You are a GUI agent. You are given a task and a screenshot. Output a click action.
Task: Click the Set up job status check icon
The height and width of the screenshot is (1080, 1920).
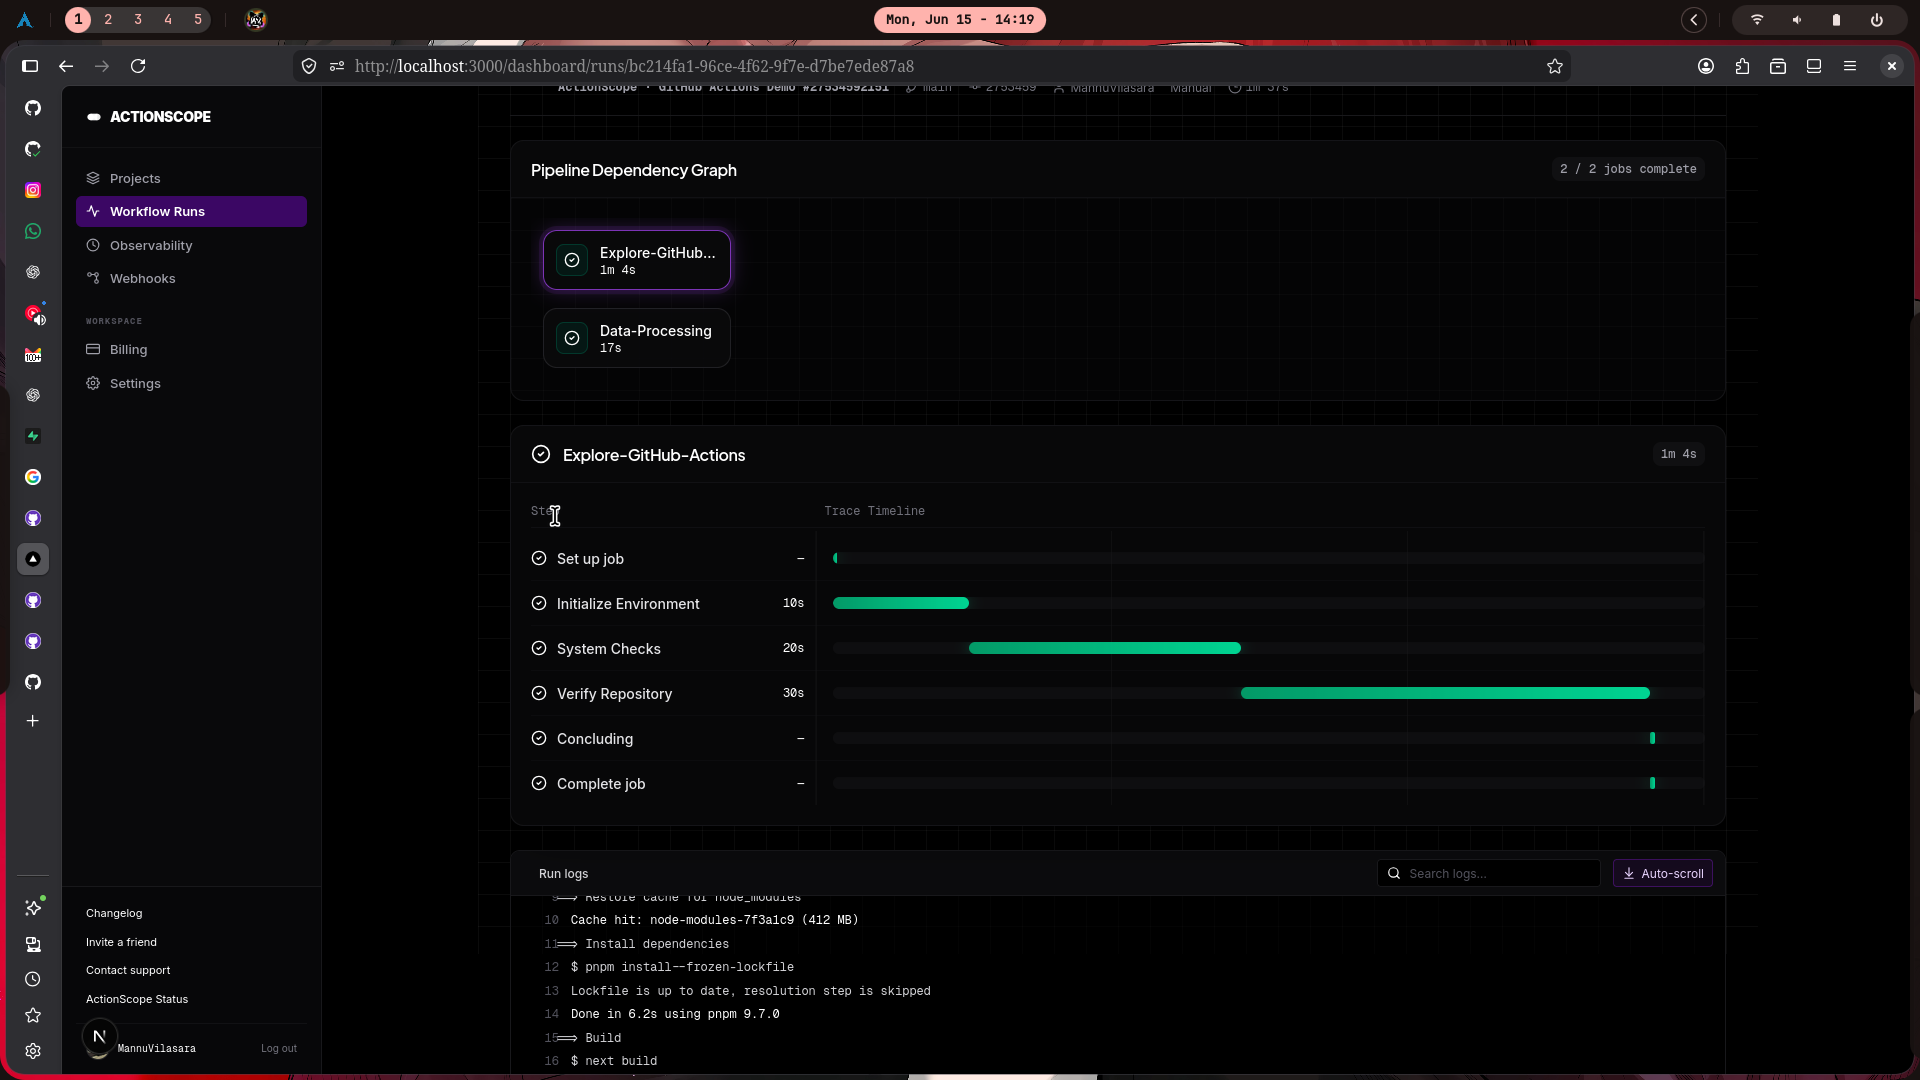539,558
